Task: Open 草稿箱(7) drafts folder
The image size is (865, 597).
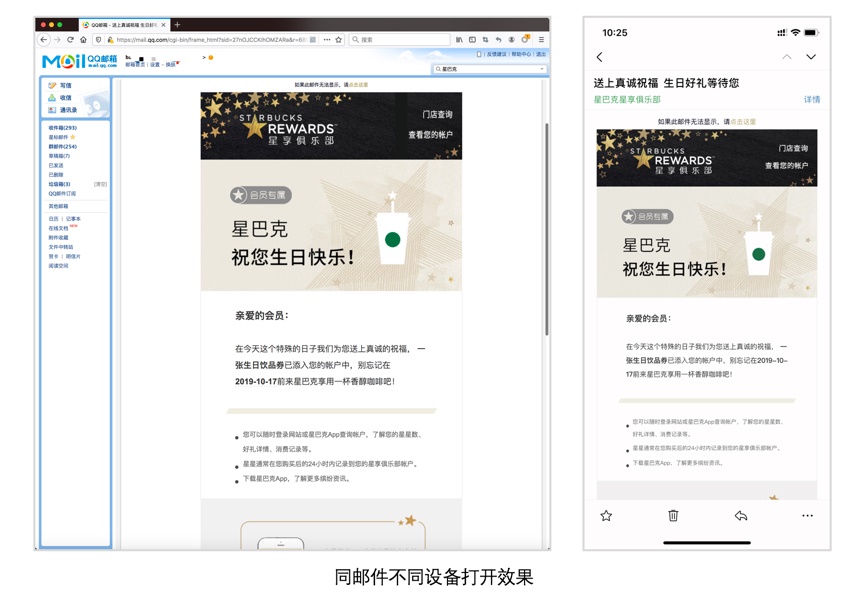Action: pos(59,156)
